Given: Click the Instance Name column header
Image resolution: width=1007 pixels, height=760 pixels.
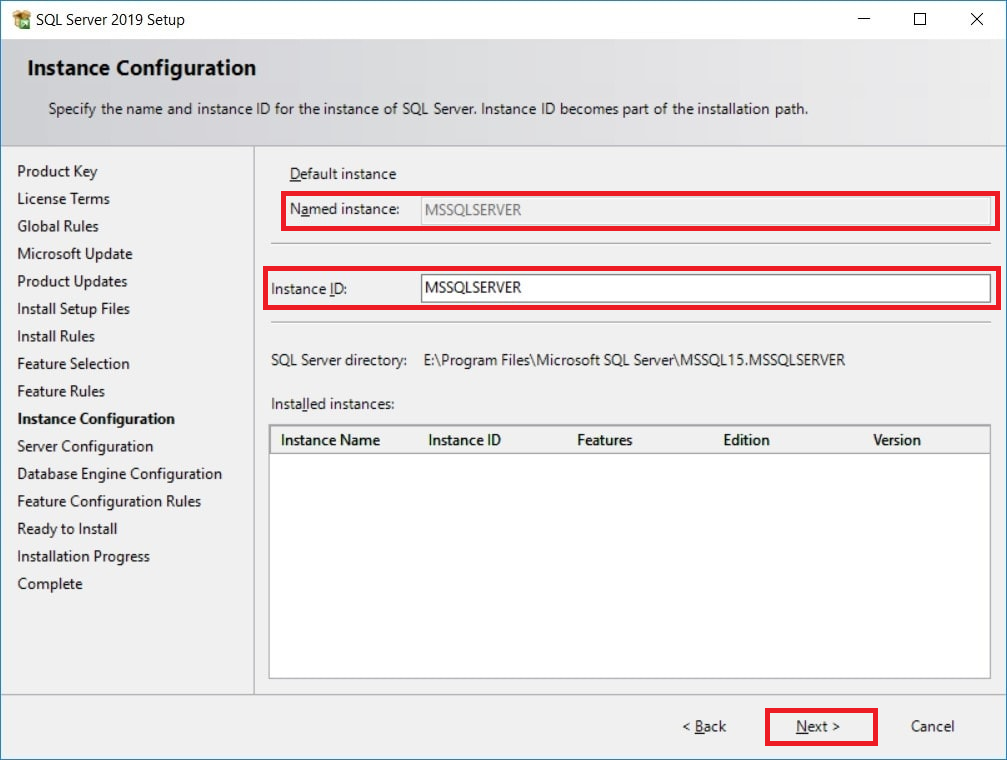Looking at the screenshot, I should pyautogui.click(x=330, y=440).
